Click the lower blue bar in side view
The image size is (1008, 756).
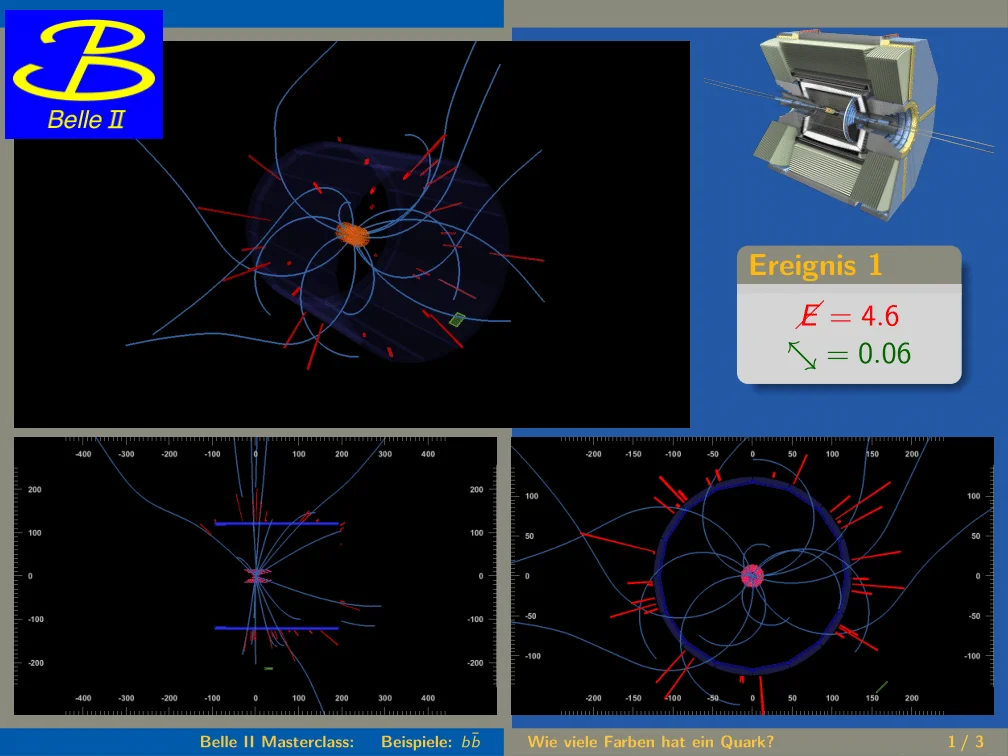point(277,628)
